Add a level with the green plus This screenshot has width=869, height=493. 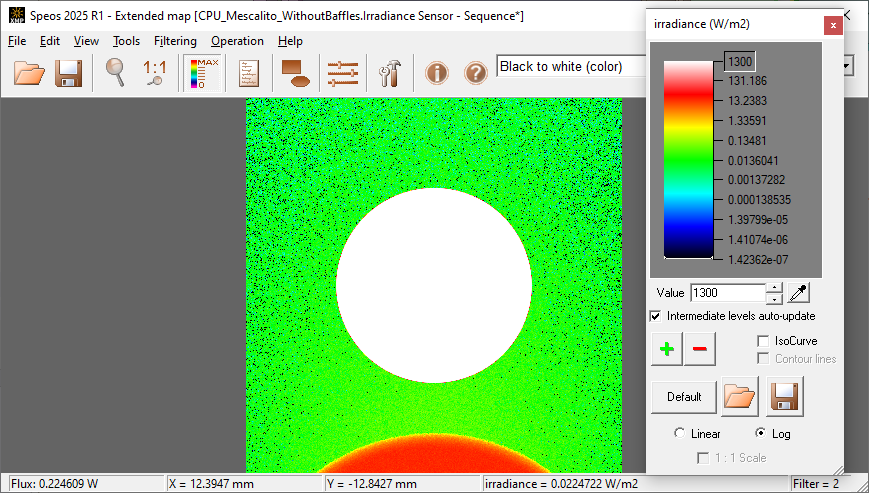click(667, 349)
